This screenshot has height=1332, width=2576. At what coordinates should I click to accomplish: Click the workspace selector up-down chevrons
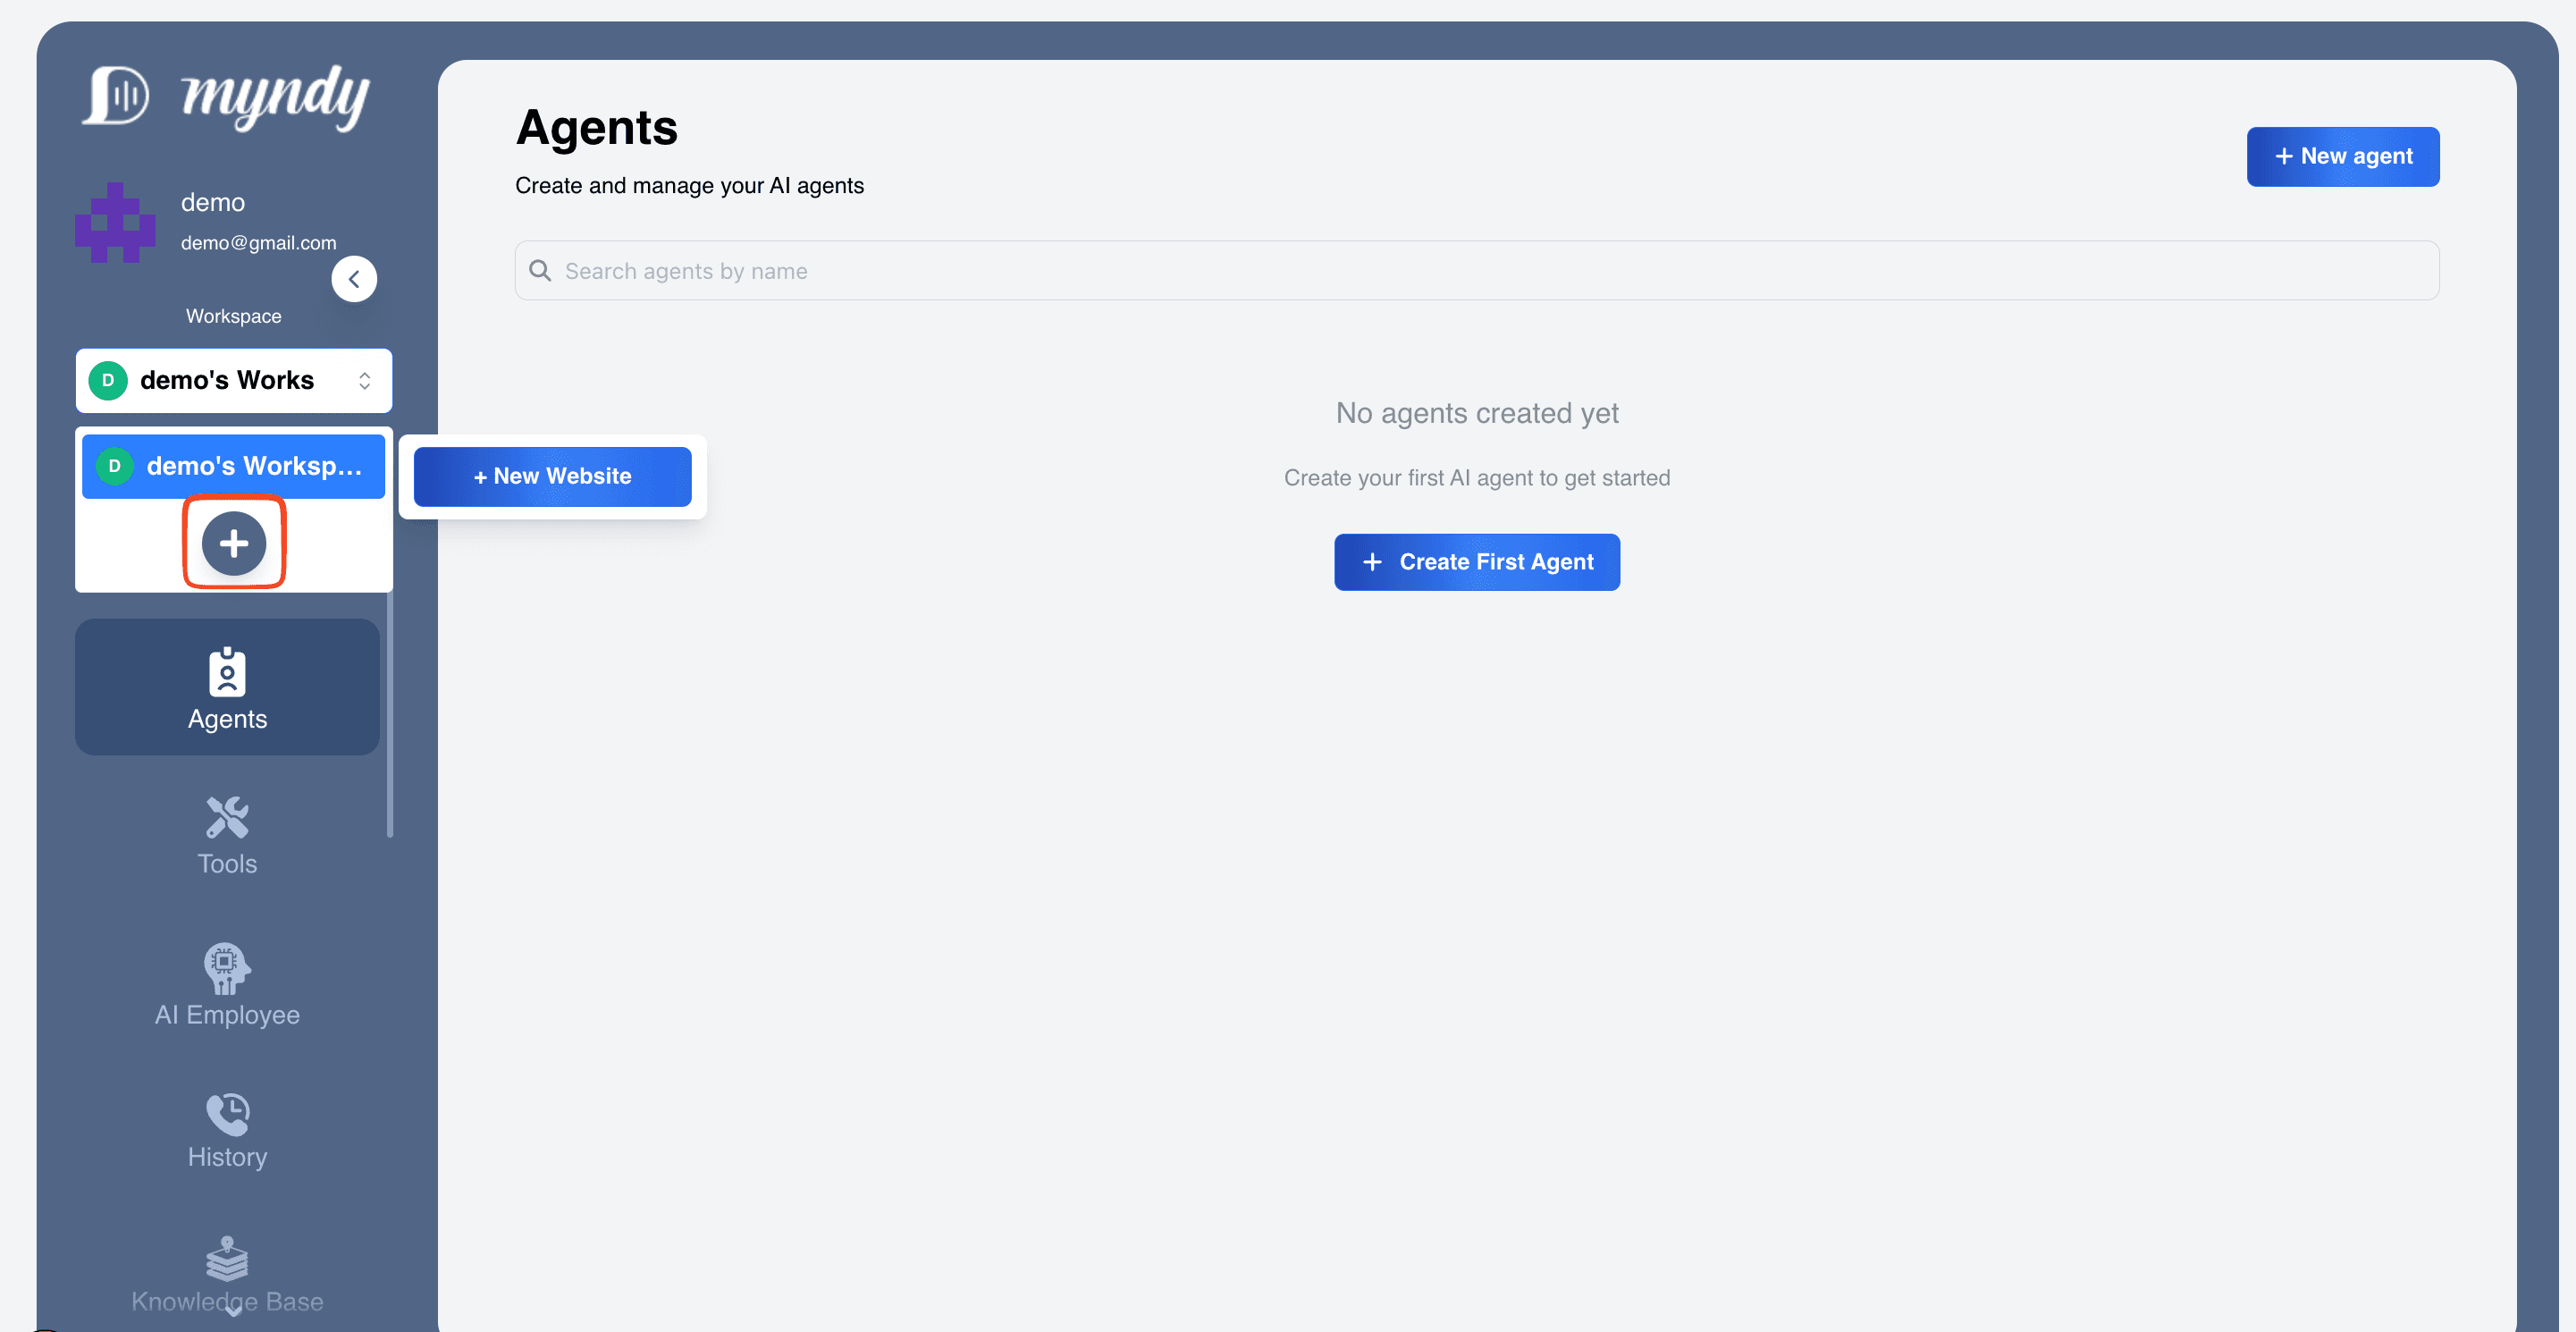(x=365, y=380)
